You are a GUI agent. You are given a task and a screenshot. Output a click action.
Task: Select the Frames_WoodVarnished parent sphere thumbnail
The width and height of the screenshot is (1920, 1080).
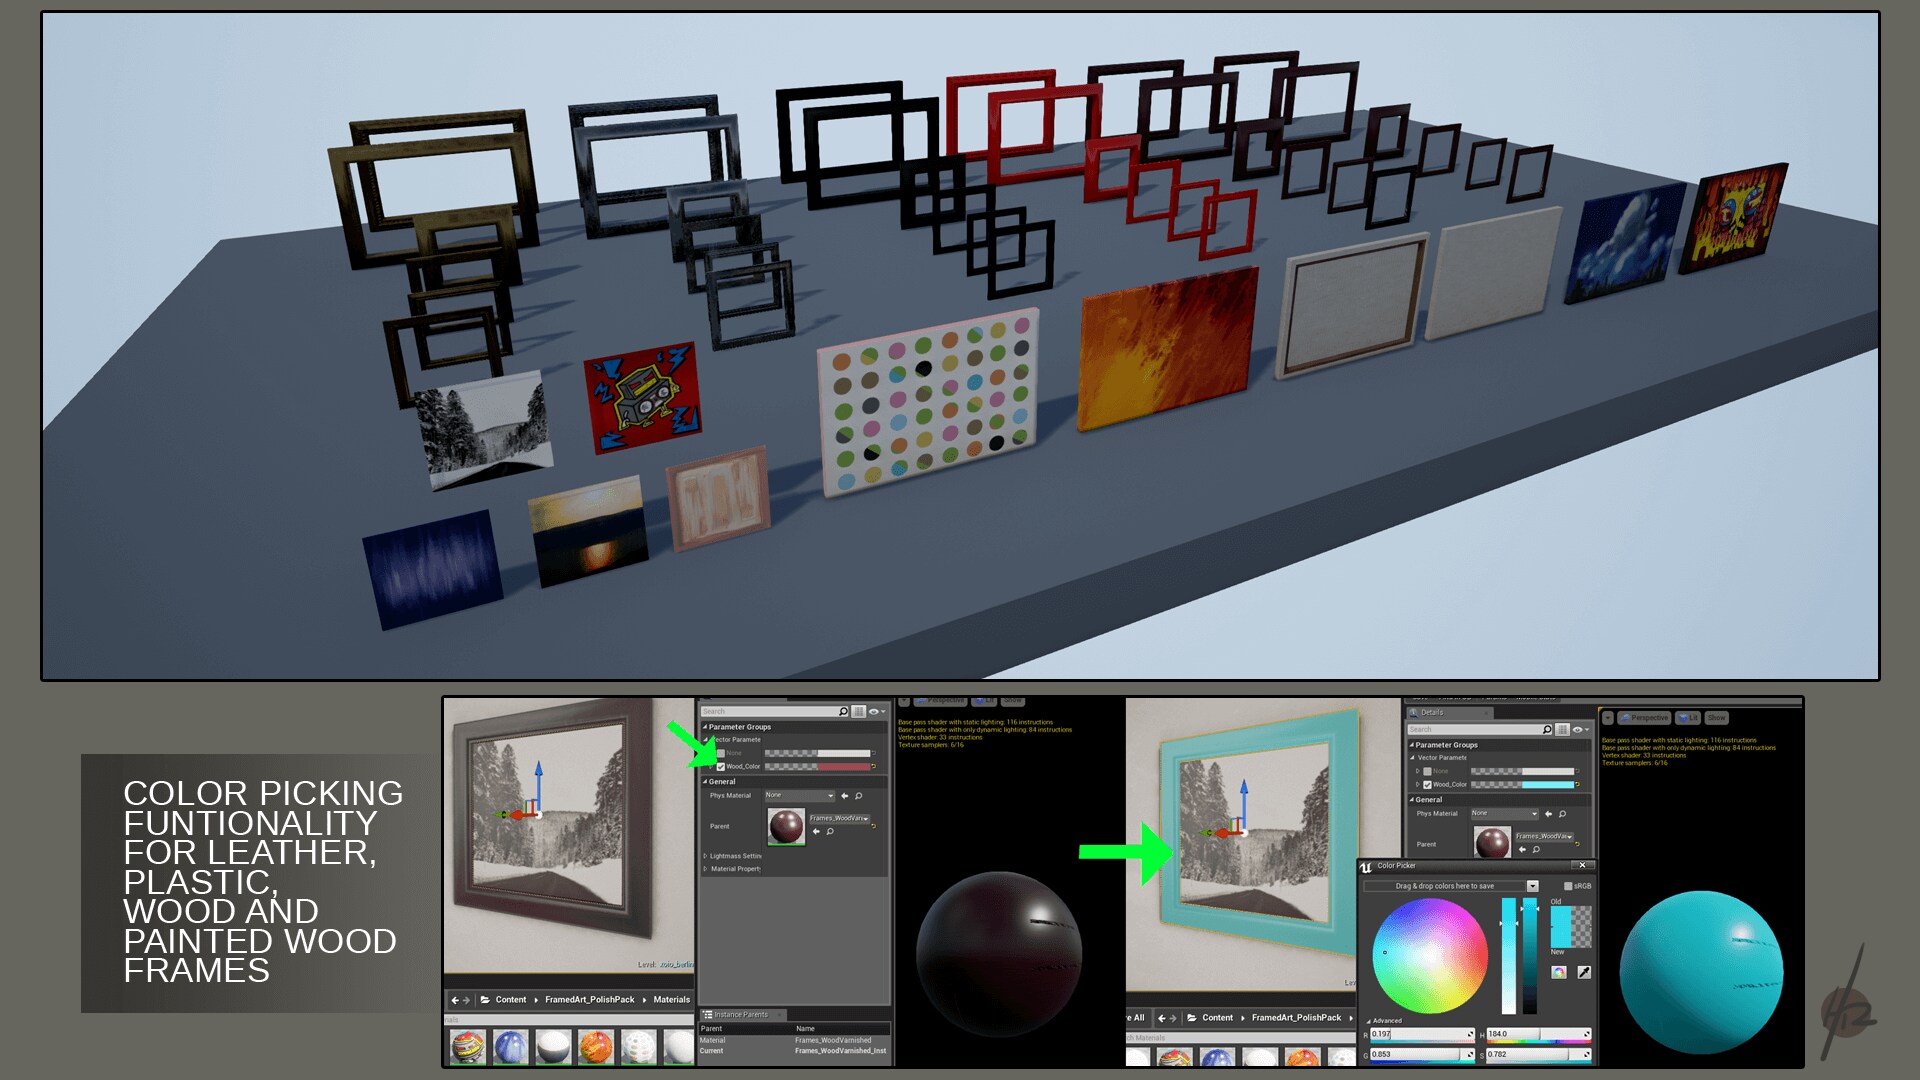pos(786,827)
